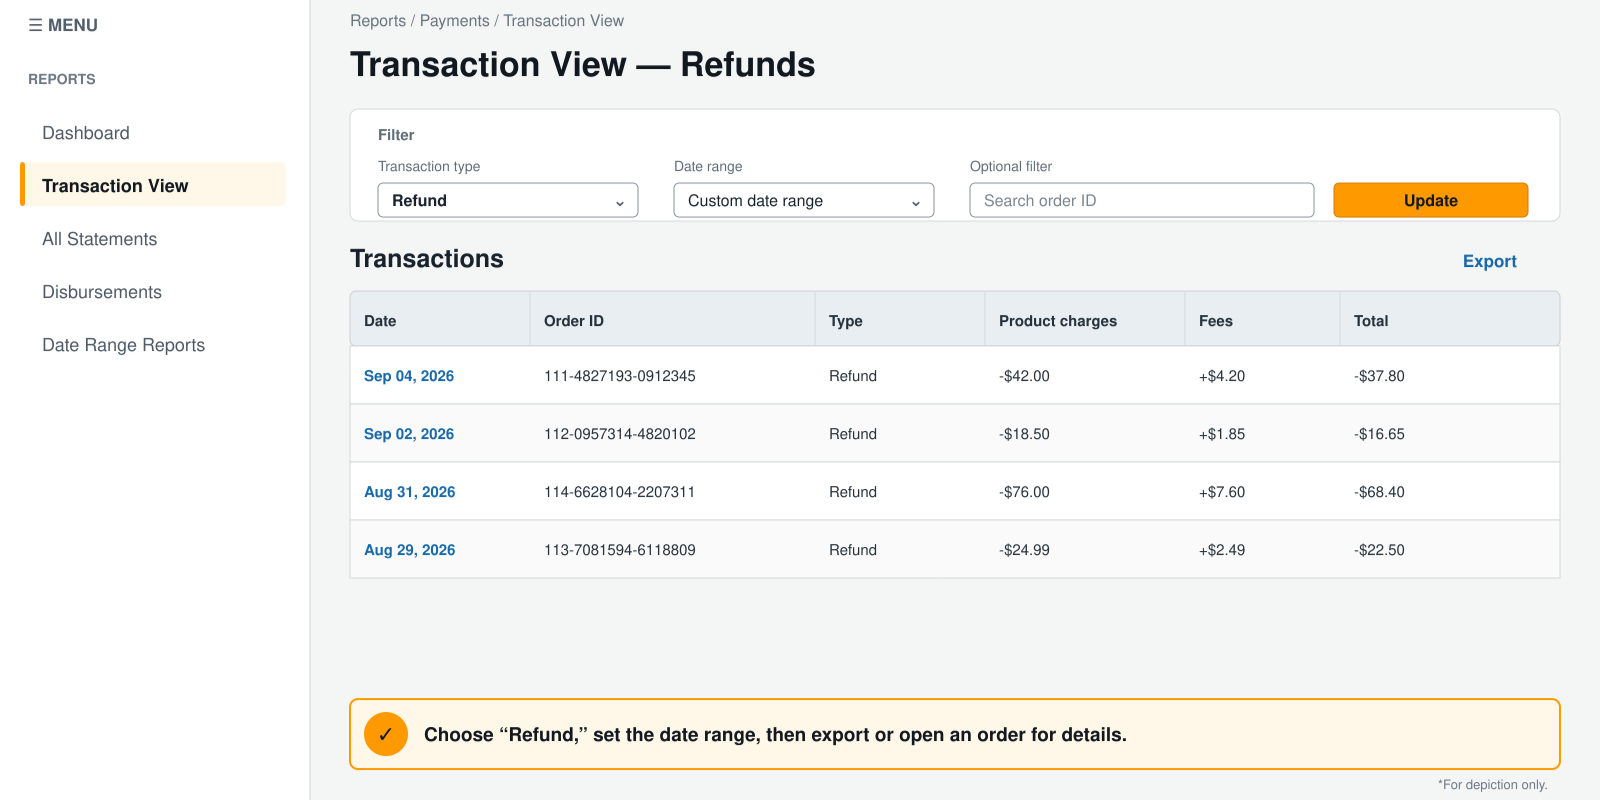Click the +$1.85 fee value
Image resolution: width=1600 pixels, height=801 pixels.
(1222, 434)
